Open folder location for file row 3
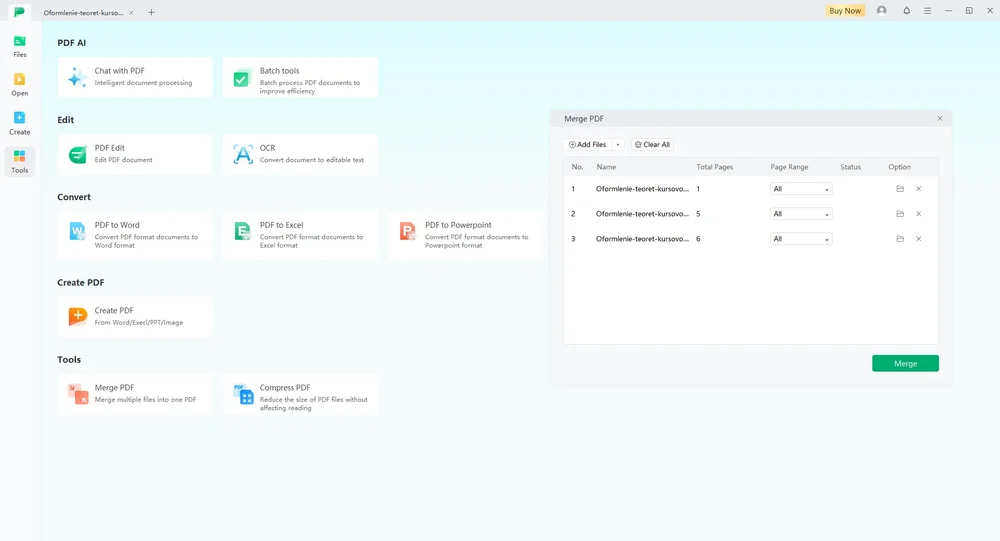Image resolution: width=1000 pixels, height=541 pixels. (900, 239)
